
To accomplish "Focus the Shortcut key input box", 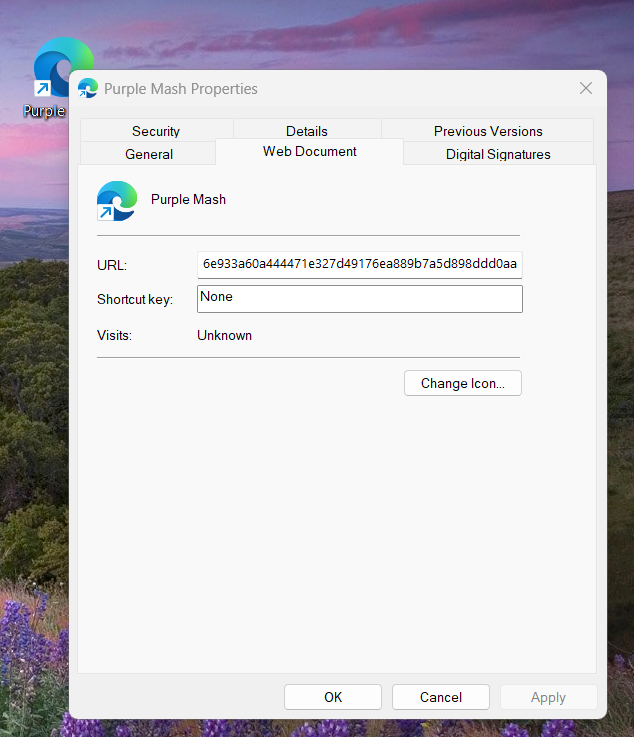I will click(360, 299).
